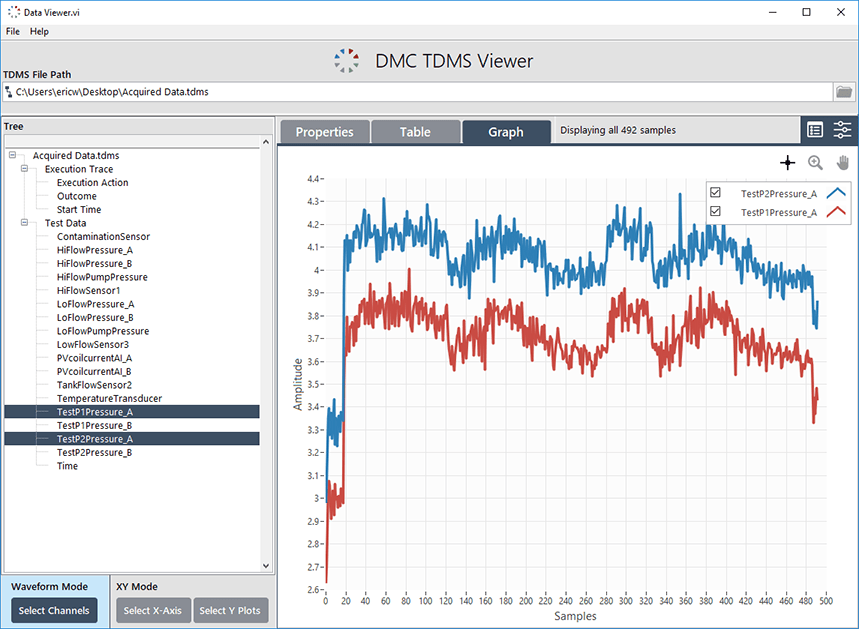Click the TDMS file path field
The width and height of the screenshot is (859, 629).
[x=417, y=92]
